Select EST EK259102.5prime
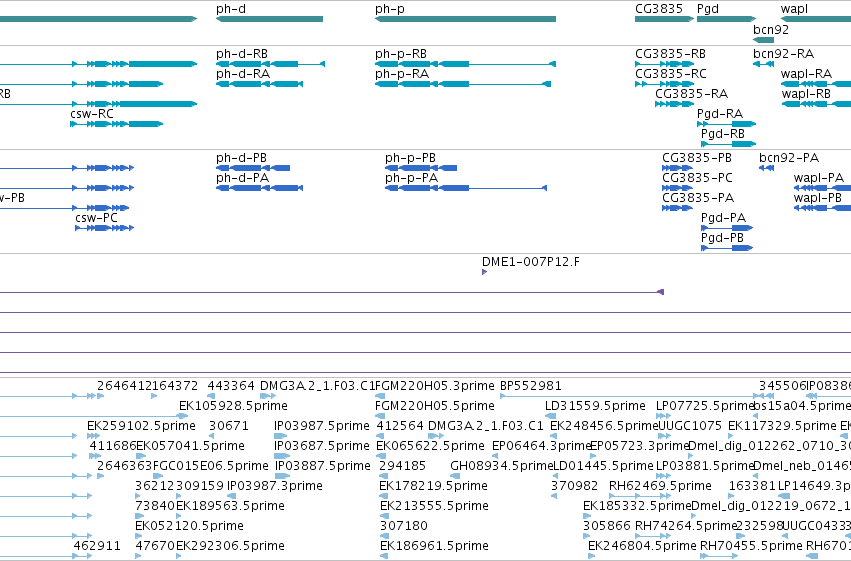851x561 pixels. pyautogui.click(x=141, y=426)
